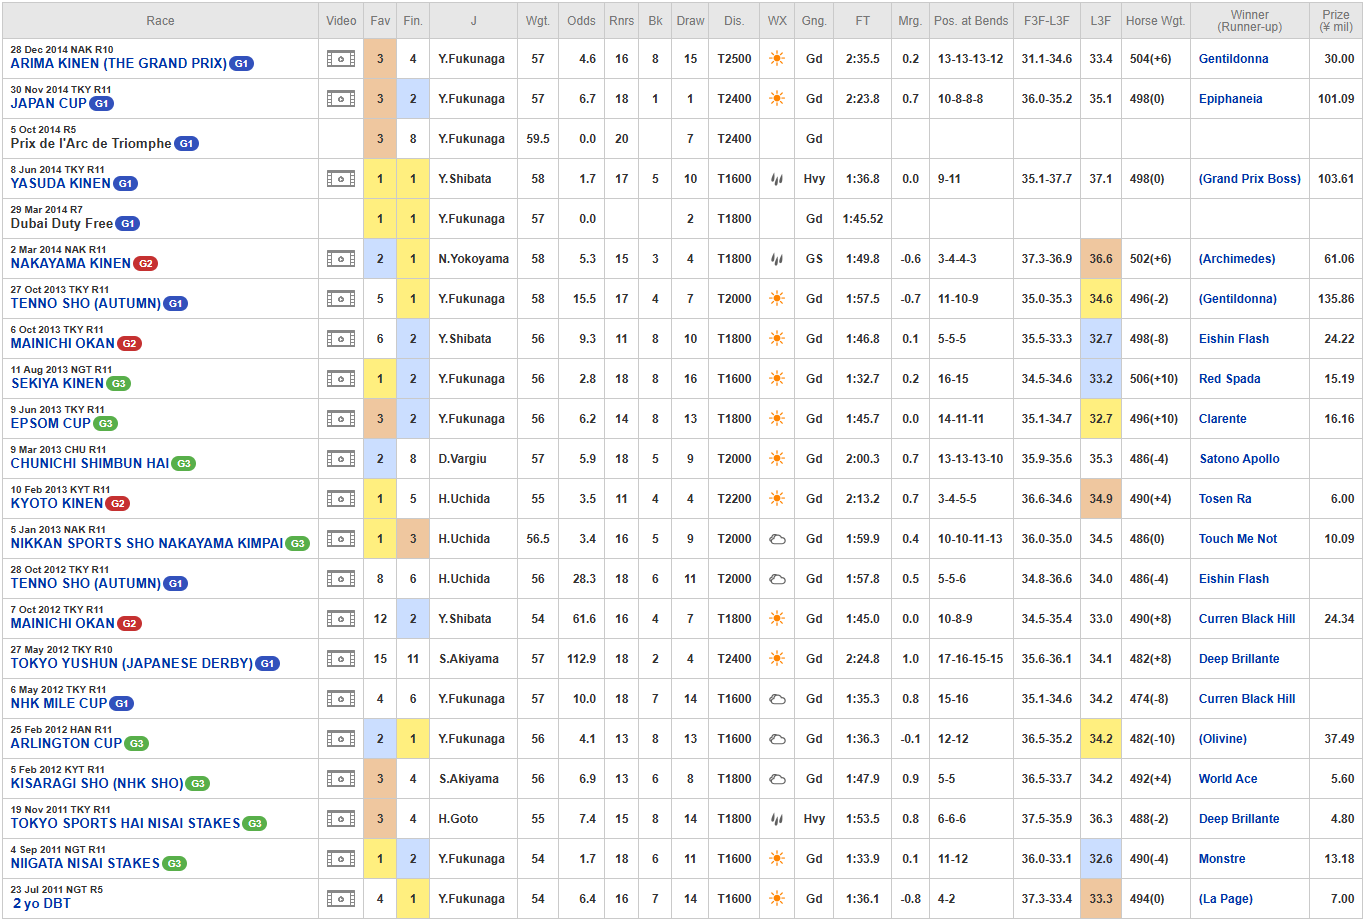Select the Horse Wgt. column header
The height and width of the screenshot is (922, 1365).
[x=1155, y=20]
